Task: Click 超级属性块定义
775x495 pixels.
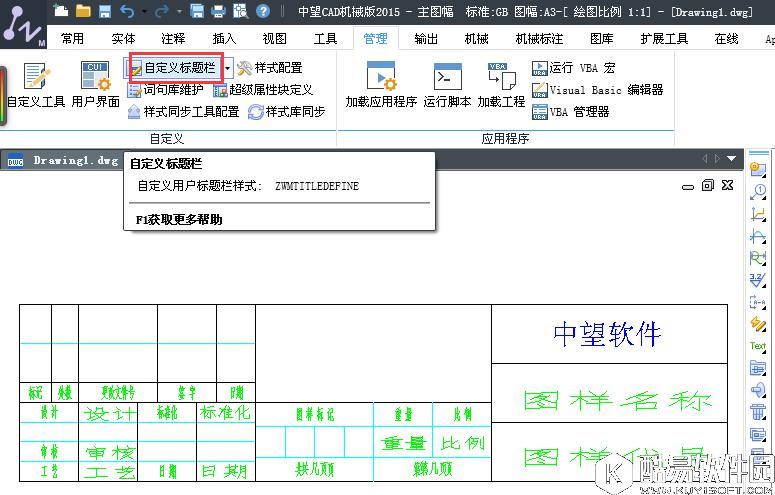Action: point(263,90)
